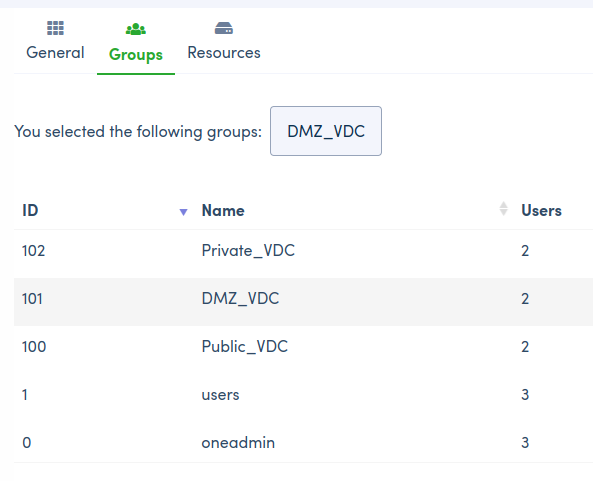The height and width of the screenshot is (481, 593).
Task: Click the user count of oneadmin
Action: [525, 443]
